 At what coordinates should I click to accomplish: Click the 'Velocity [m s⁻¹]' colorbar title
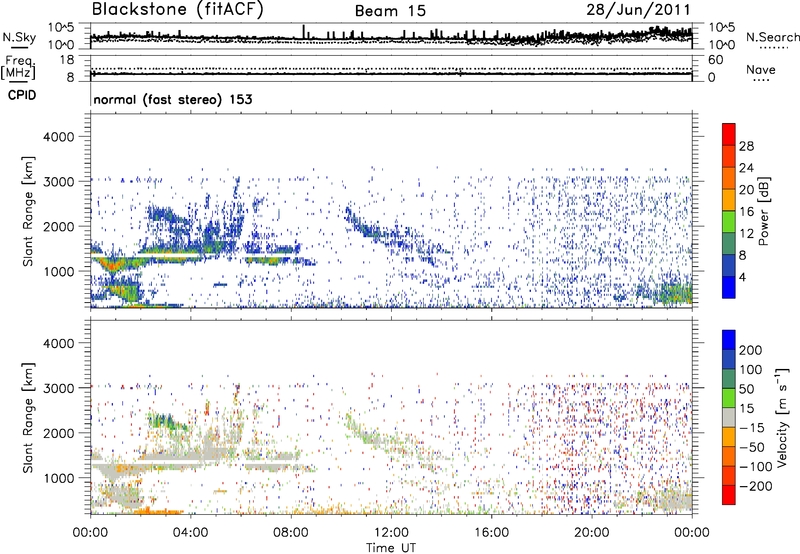(x=781, y=418)
